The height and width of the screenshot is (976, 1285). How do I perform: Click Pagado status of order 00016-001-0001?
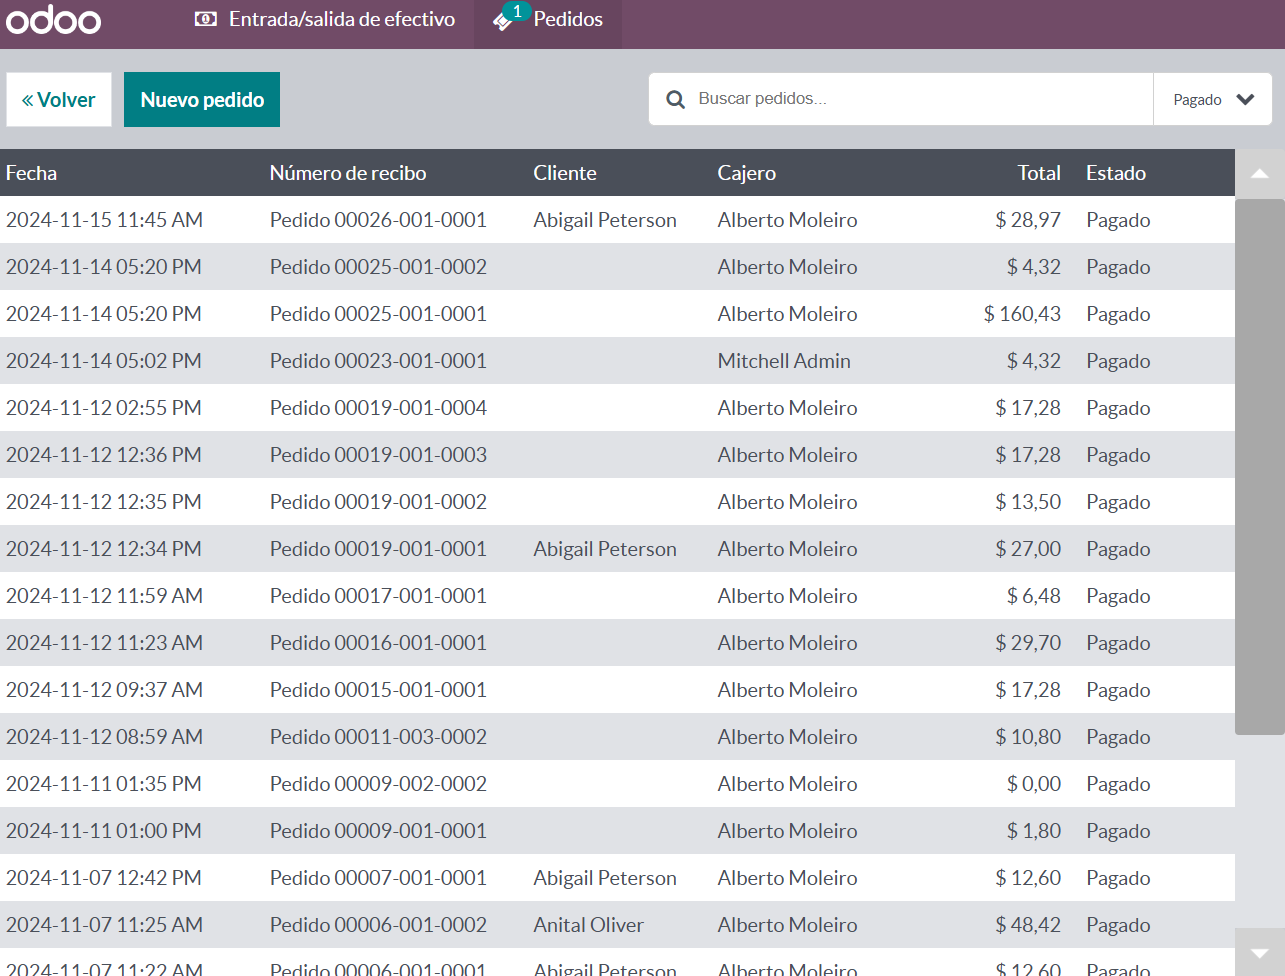pyautogui.click(x=1118, y=643)
